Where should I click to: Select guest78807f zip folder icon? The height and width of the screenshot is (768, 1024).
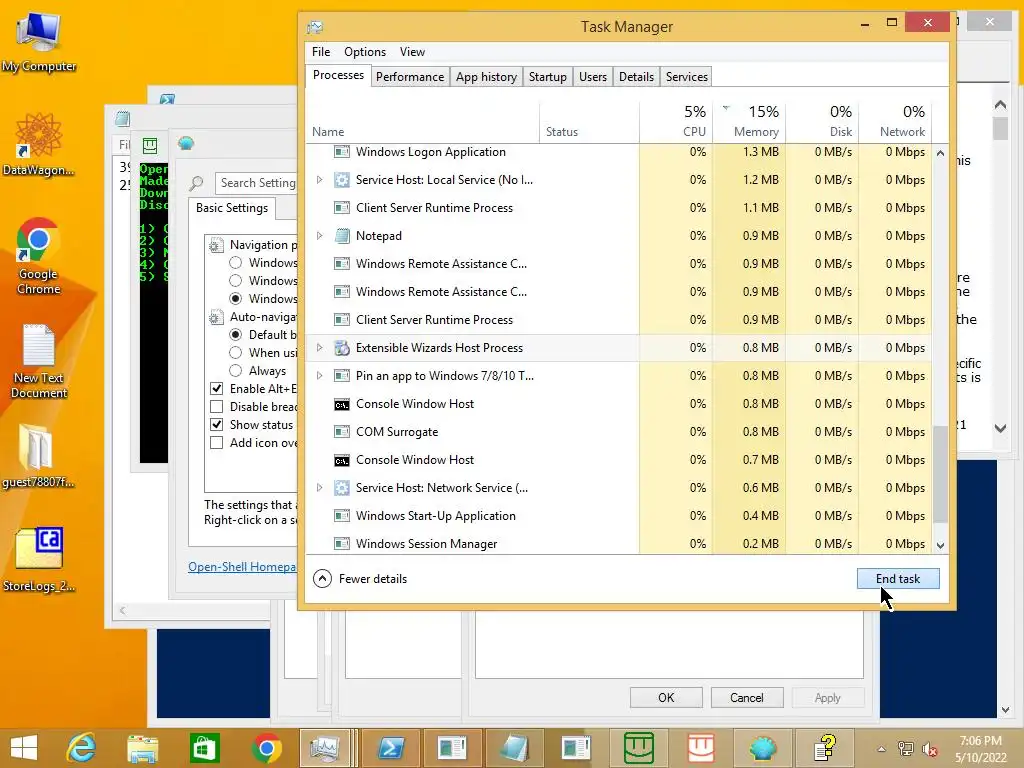click(x=39, y=456)
